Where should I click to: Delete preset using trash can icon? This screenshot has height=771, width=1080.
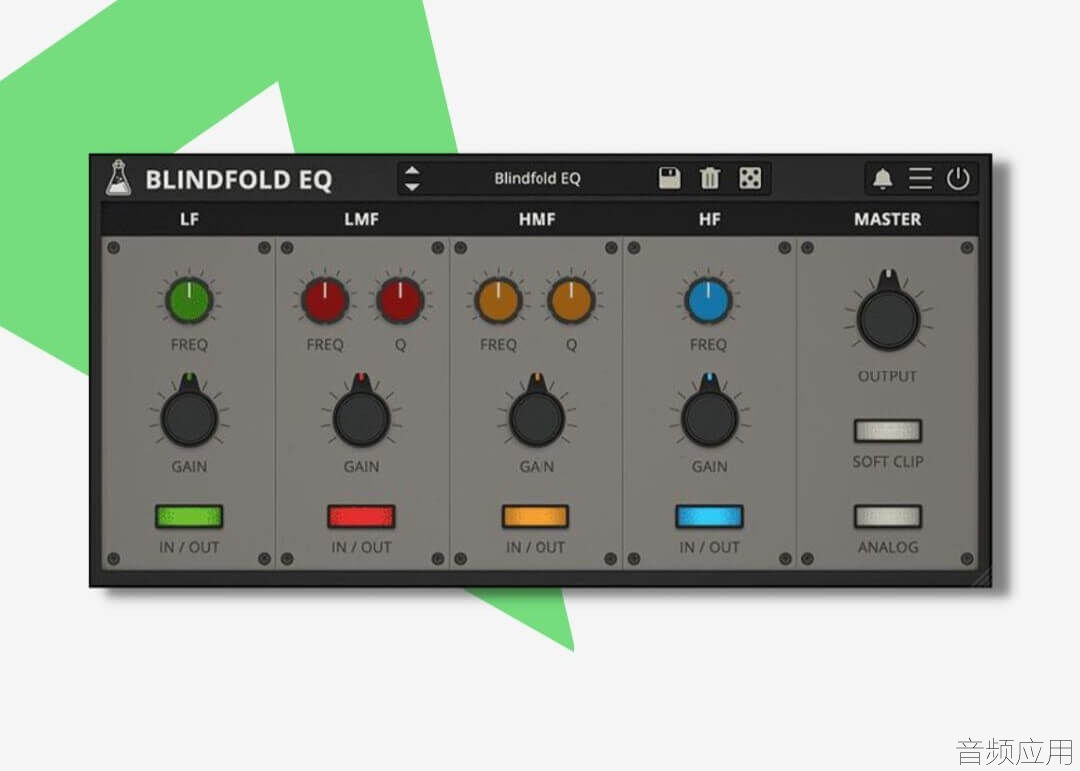[x=709, y=178]
